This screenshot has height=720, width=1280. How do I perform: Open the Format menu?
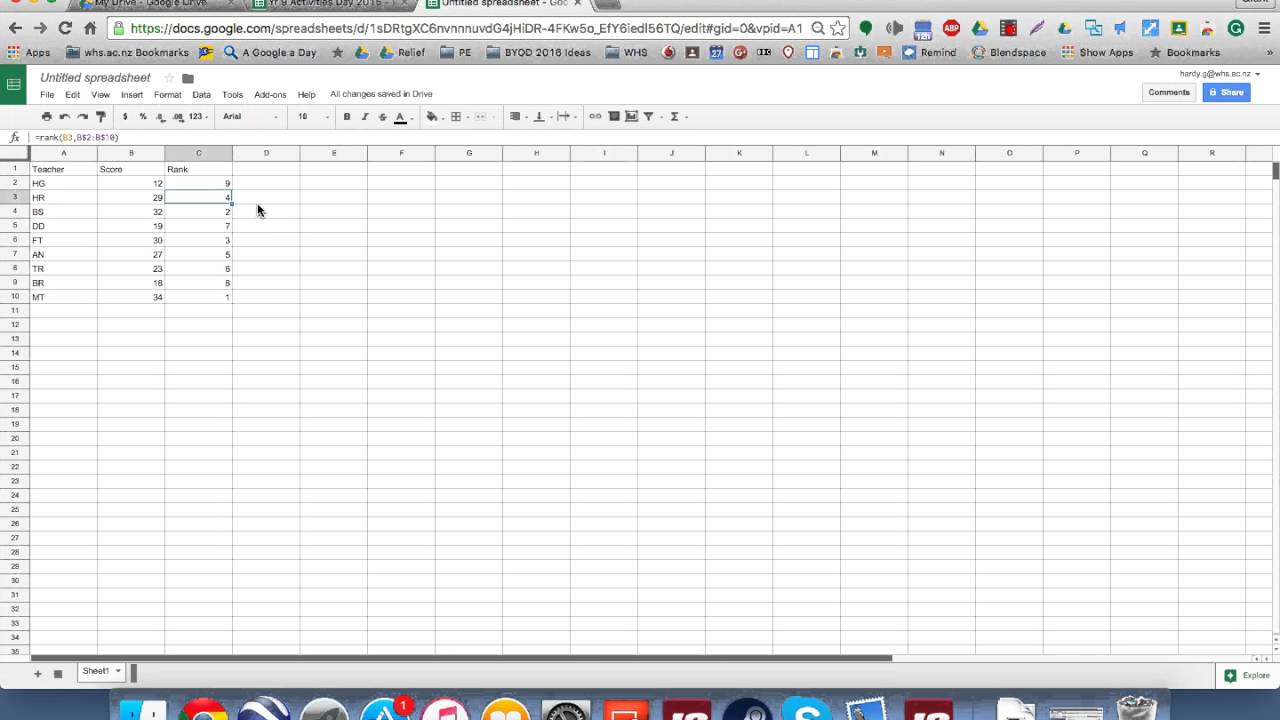pyautogui.click(x=167, y=95)
